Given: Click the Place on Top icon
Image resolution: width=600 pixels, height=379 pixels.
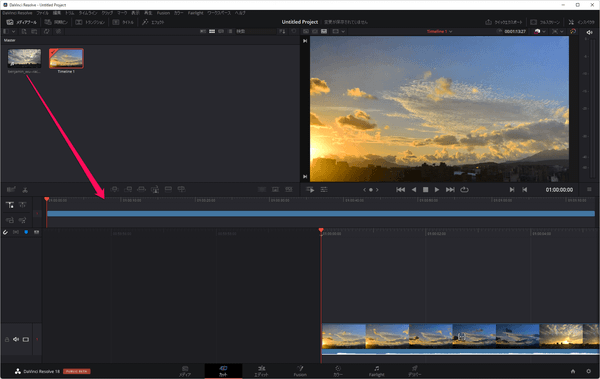Looking at the screenshot, I should (168, 189).
